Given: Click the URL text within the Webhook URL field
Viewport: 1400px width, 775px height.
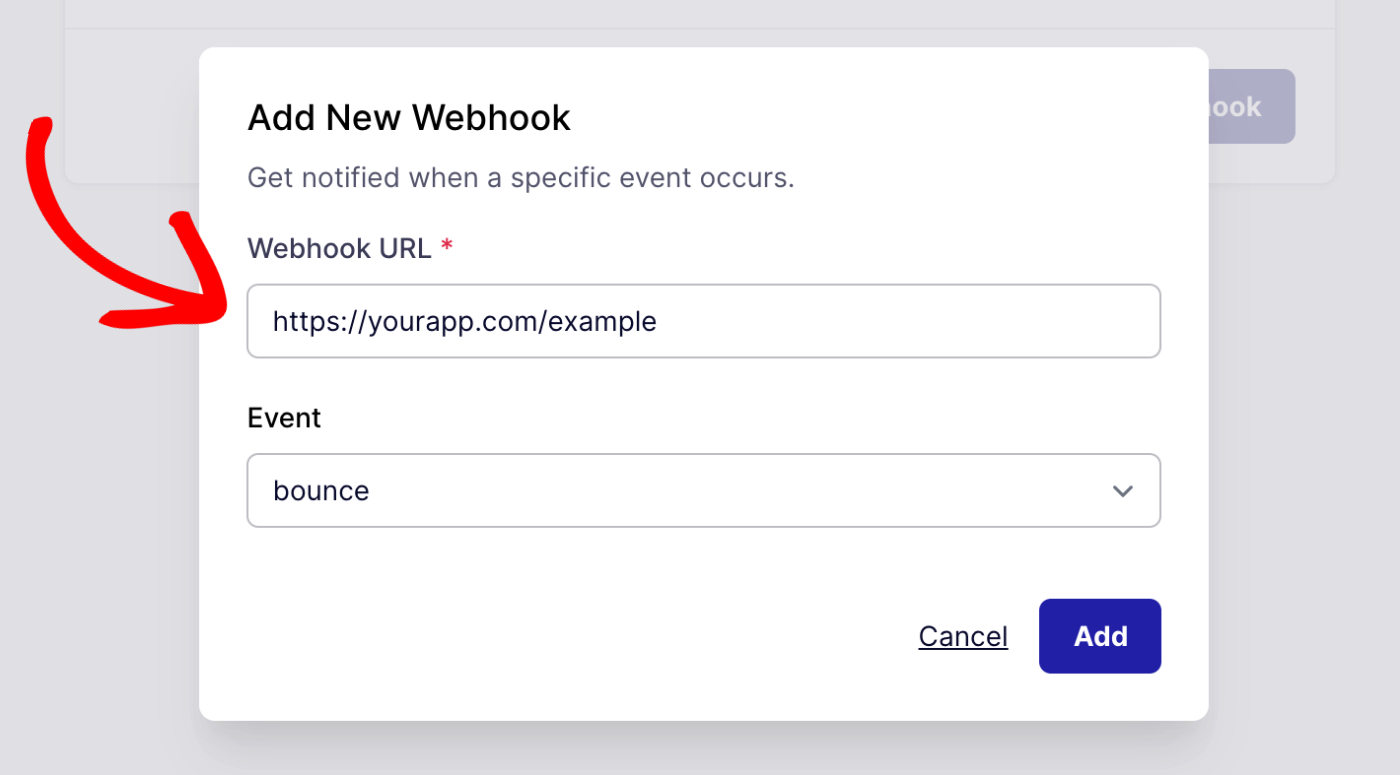Looking at the screenshot, I should tap(465, 321).
